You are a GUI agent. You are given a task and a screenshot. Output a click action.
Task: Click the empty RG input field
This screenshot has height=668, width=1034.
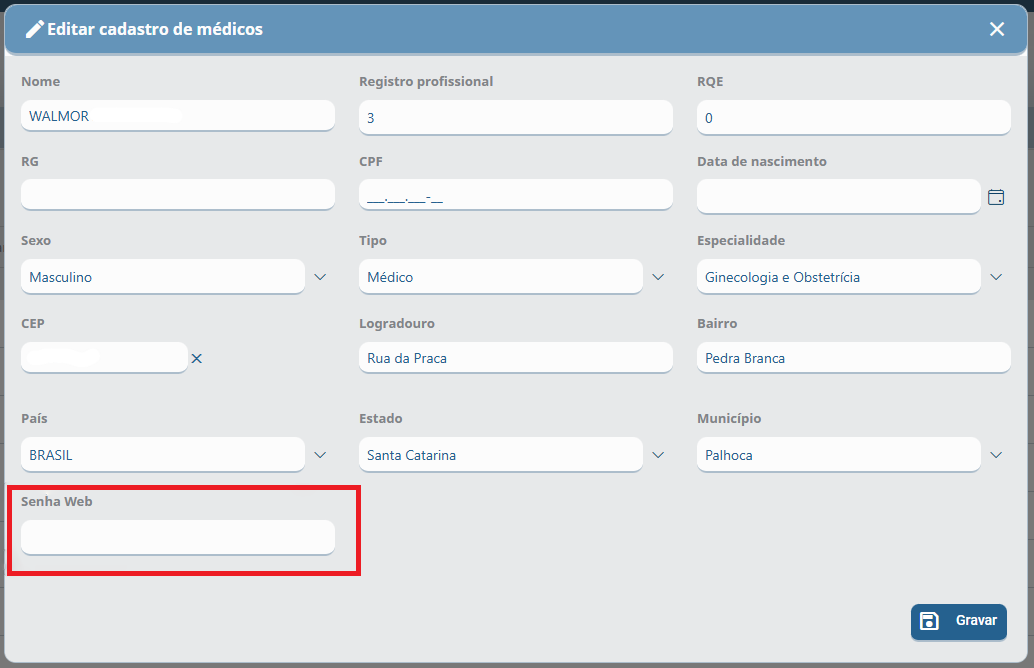[x=178, y=195]
